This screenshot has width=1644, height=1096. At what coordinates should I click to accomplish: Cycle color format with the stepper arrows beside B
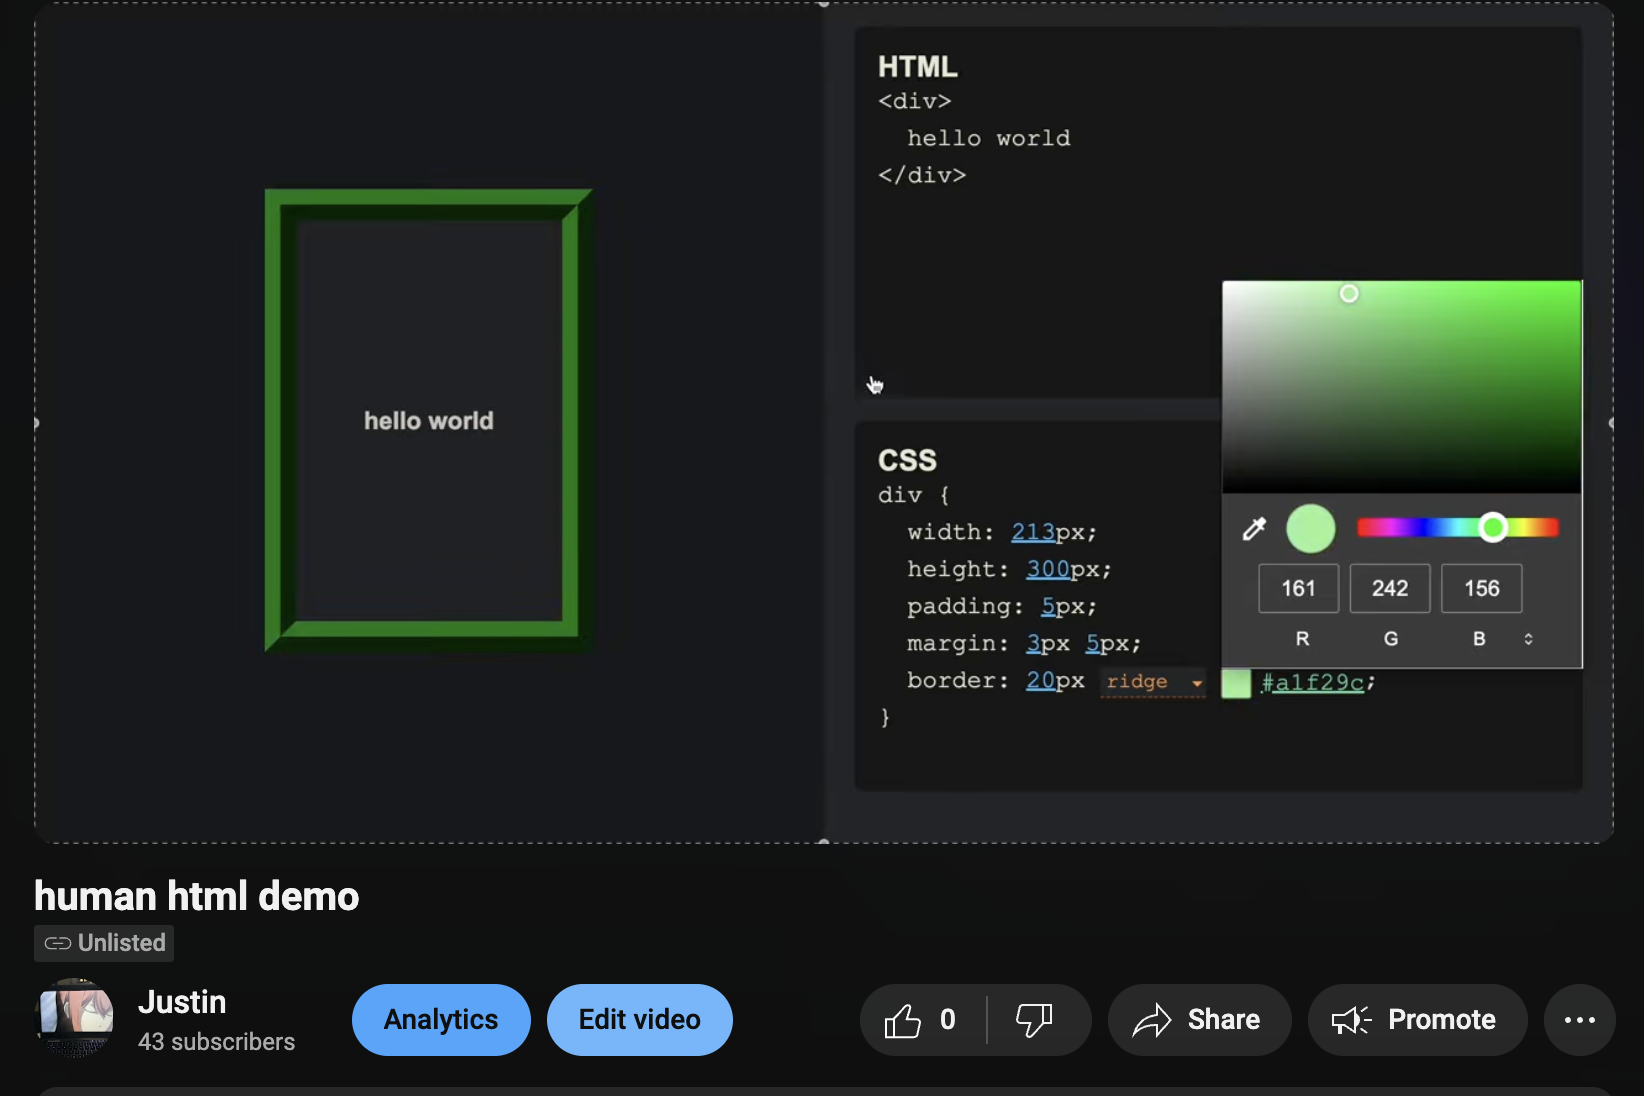coord(1529,638)
